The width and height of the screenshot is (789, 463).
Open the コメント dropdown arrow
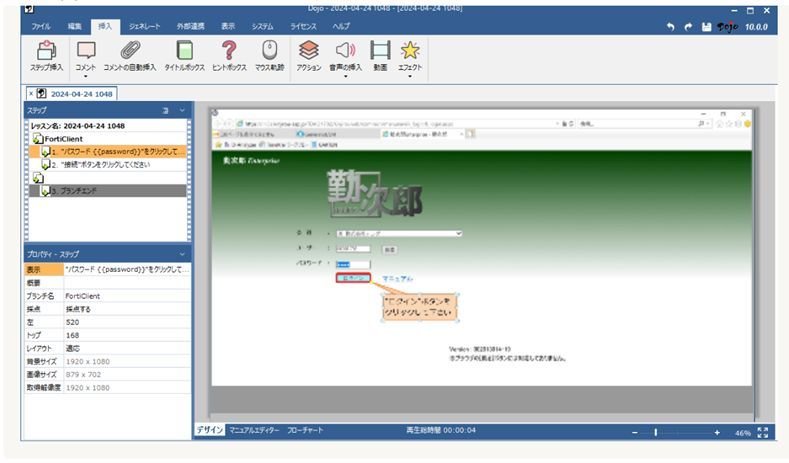86,76
